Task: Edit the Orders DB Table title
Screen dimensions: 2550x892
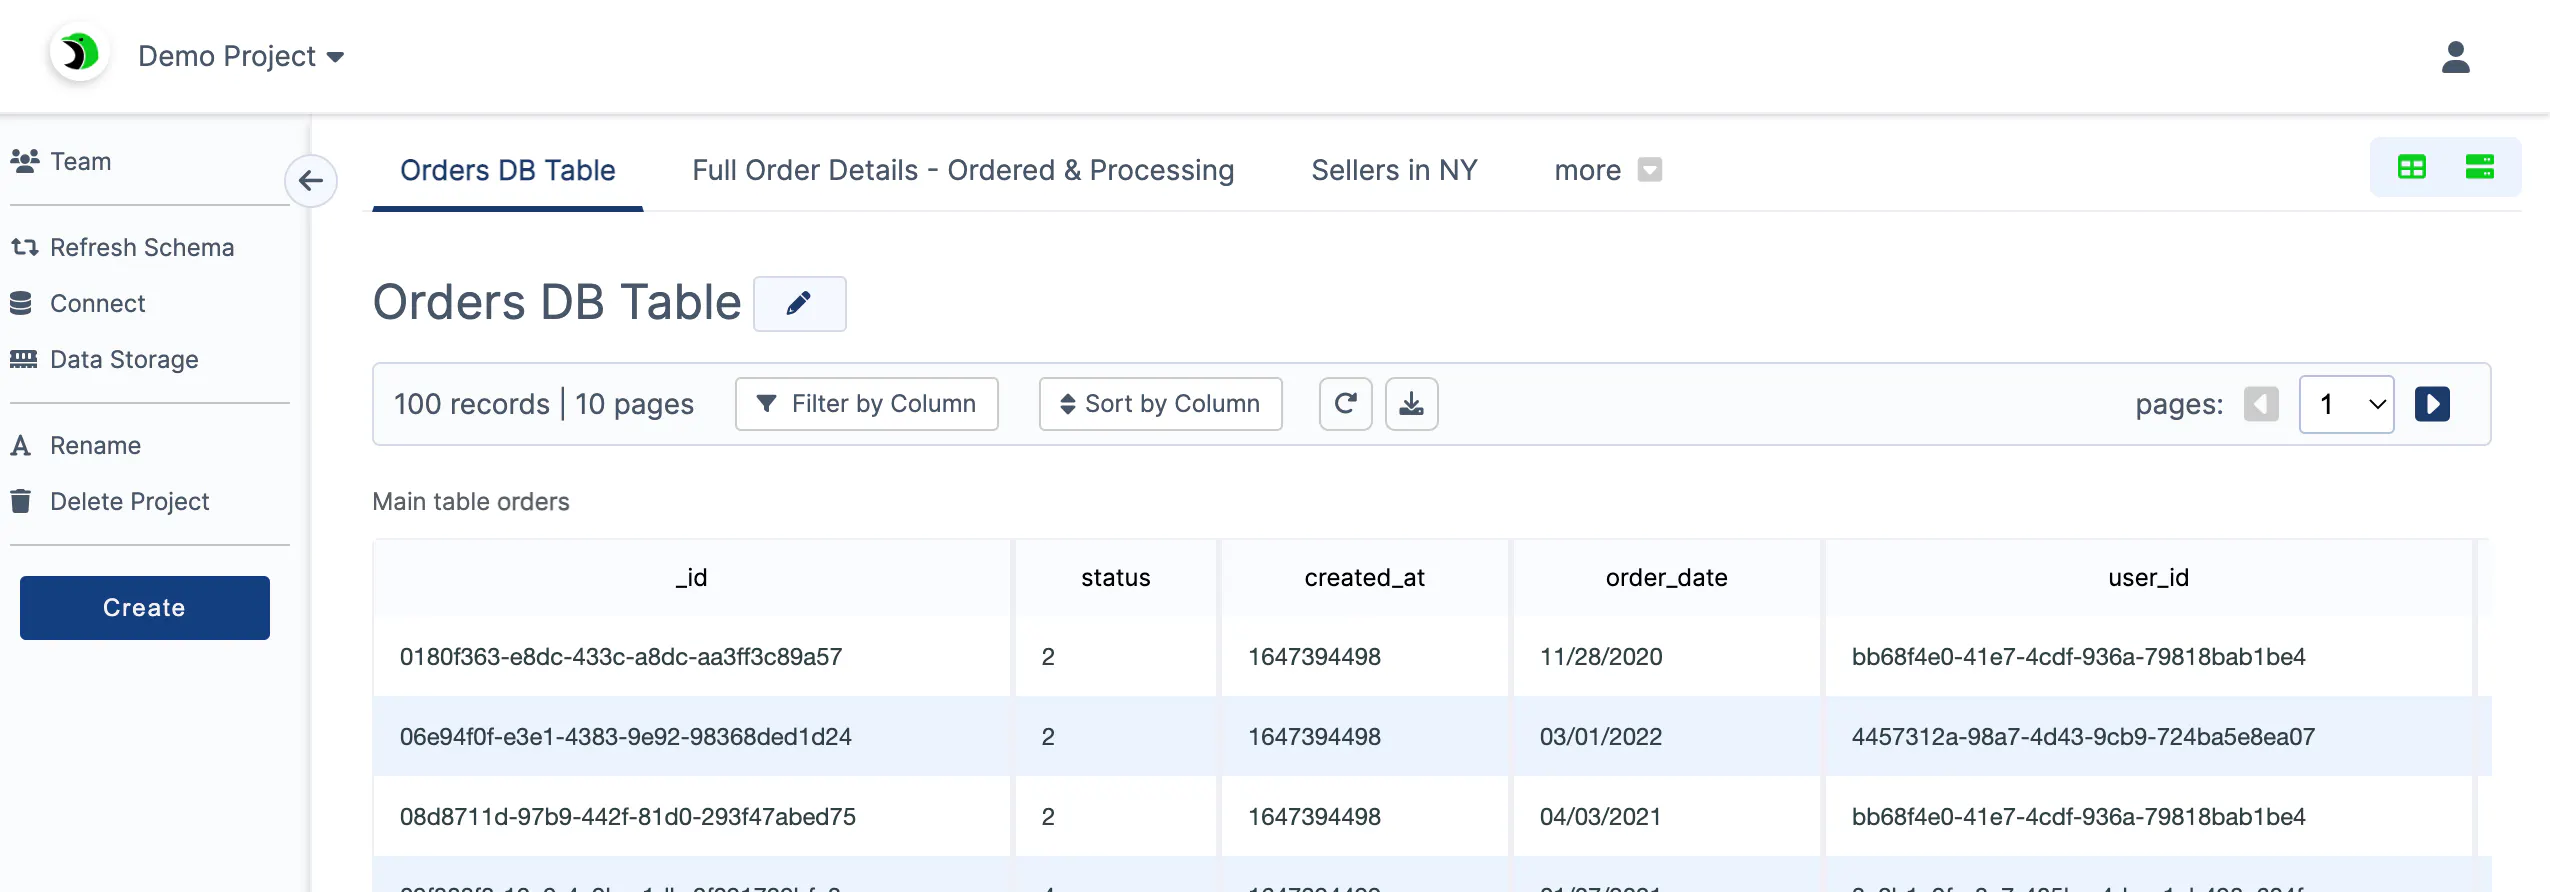Action: click(x=799, y=304)
